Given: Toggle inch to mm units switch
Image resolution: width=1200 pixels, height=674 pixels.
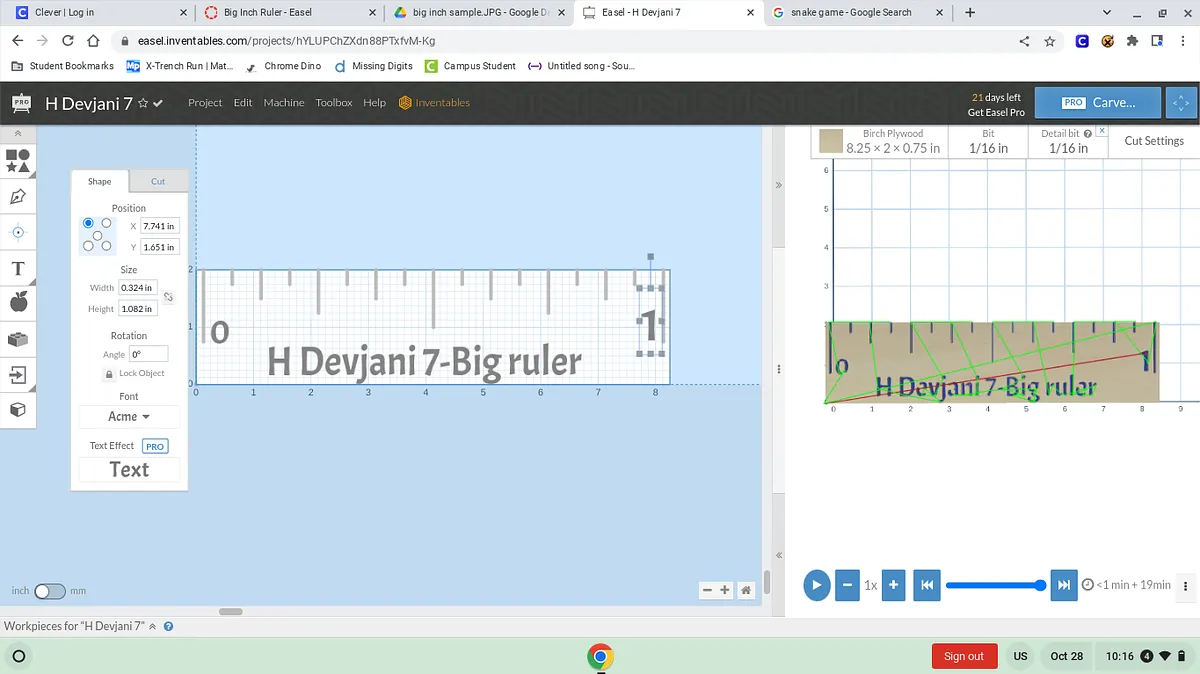Looking at the screenshot, I should click(x=49, y=591).
